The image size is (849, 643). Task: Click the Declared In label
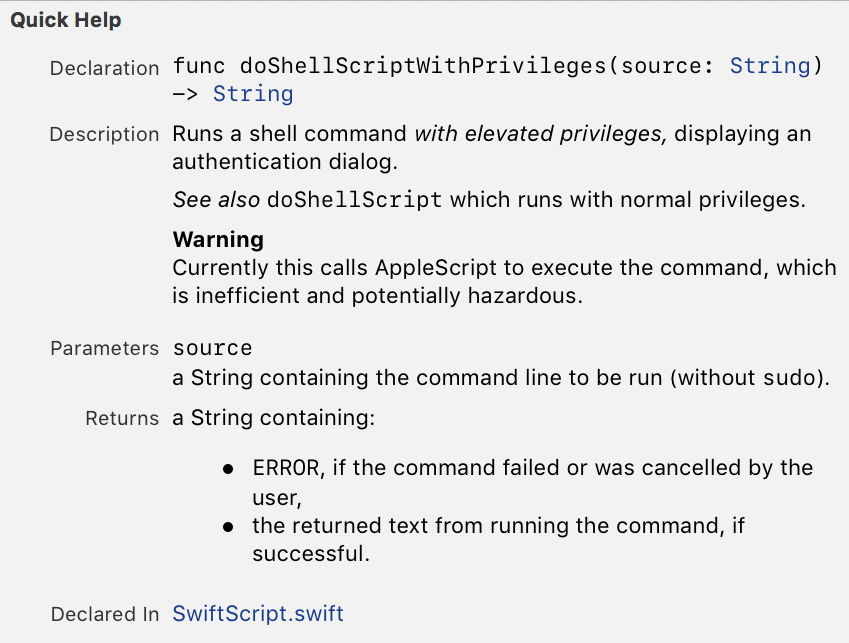point(105,614)
